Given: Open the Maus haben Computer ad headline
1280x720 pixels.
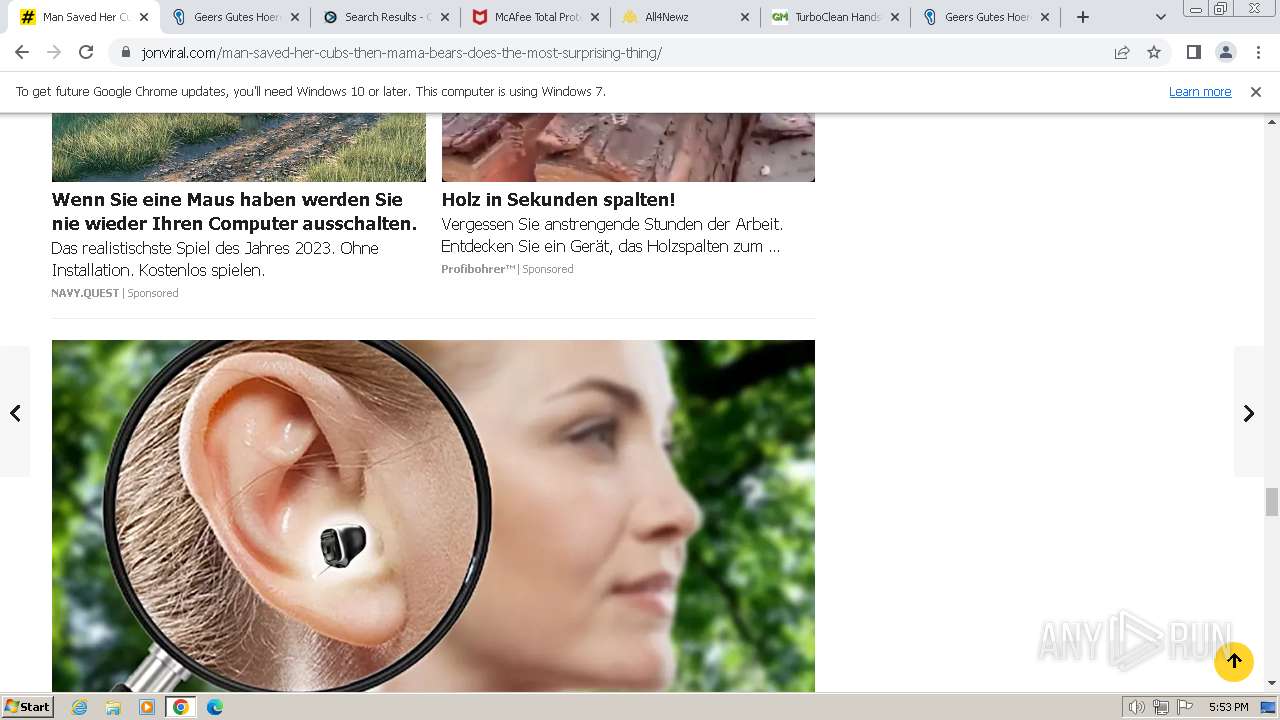Looking at the screenshot, I should 234,211.
